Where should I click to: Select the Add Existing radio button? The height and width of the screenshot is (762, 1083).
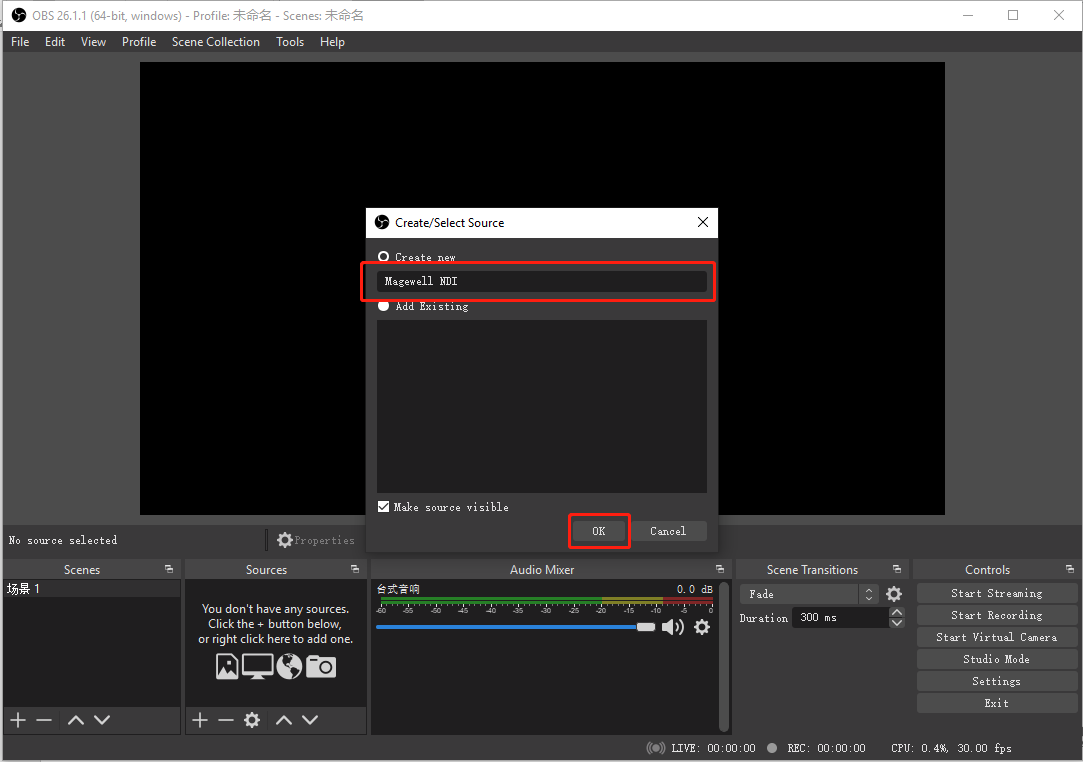(x=383, y=306)
